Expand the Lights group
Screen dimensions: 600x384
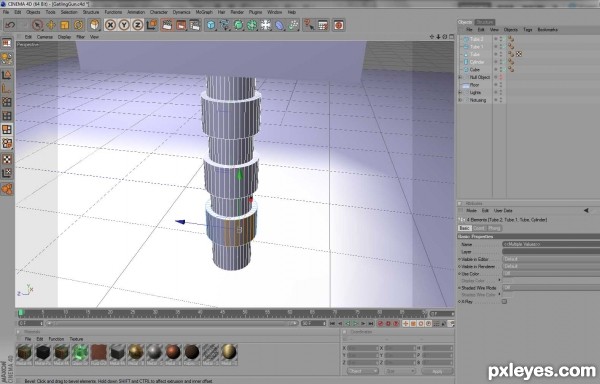(460, 93)
